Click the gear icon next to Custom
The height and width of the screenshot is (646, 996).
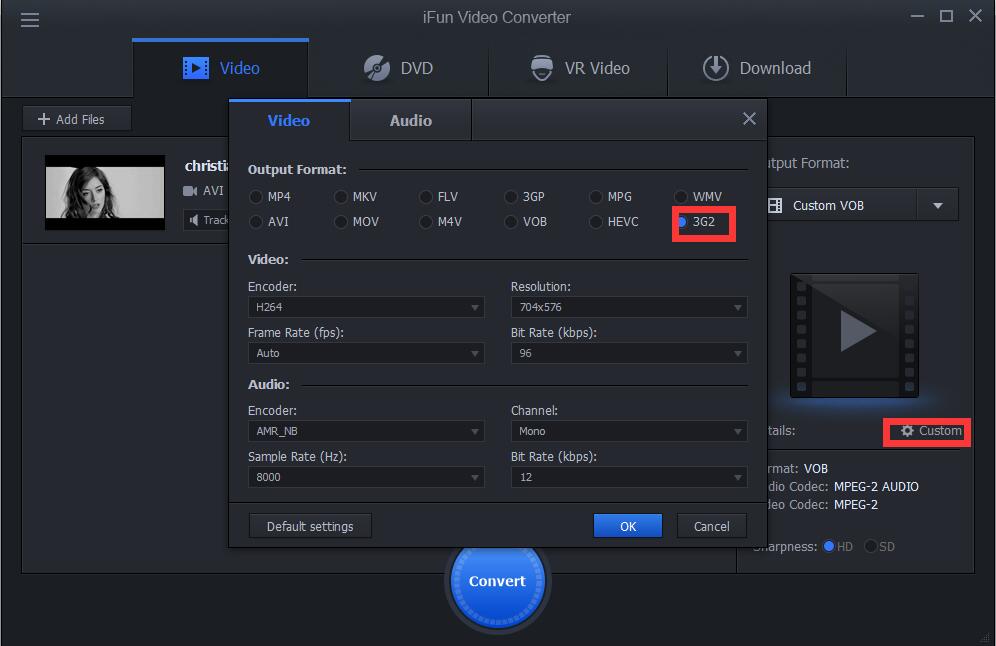(907, 431)
